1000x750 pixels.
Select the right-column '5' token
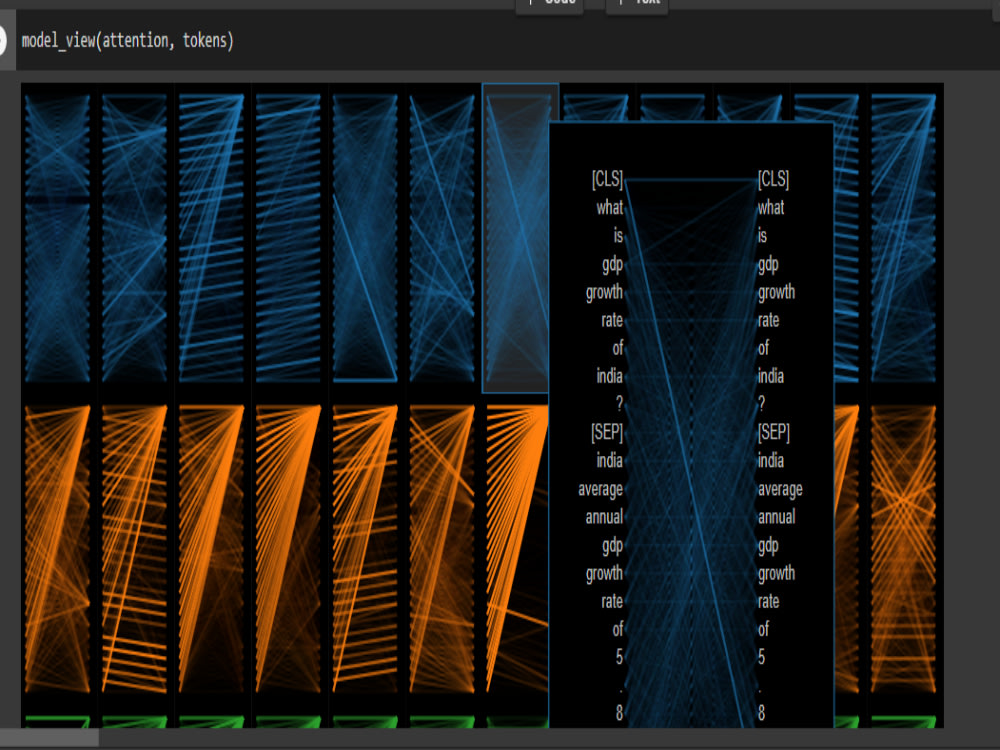pyautogui.click(x=761, y=658)
